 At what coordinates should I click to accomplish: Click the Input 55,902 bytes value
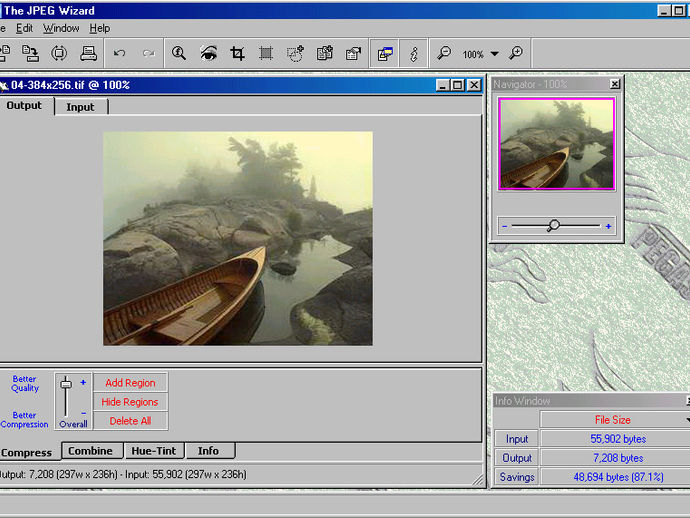618,439
